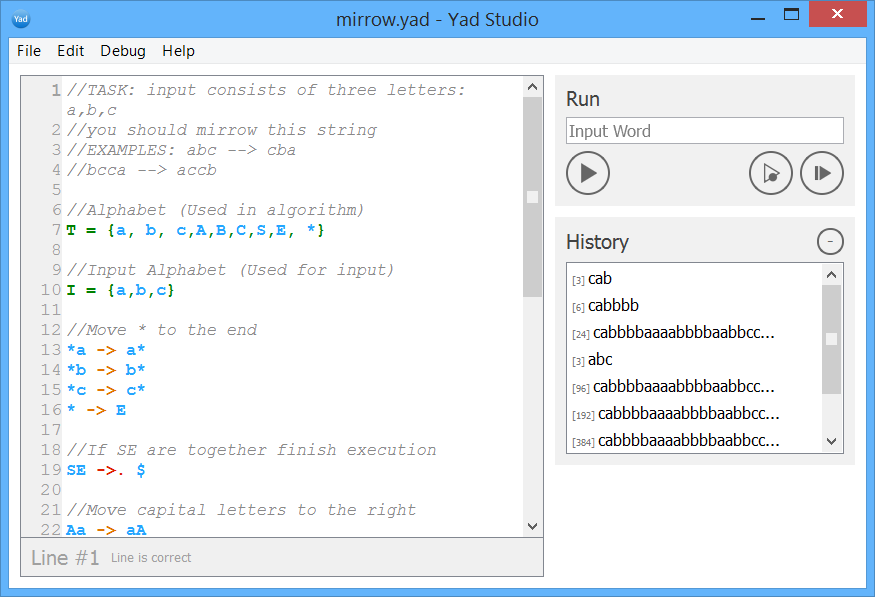The width and height of the screenshot is (875, 597).
Task: Open the Edit menu
Action: (x=70, y=51)
